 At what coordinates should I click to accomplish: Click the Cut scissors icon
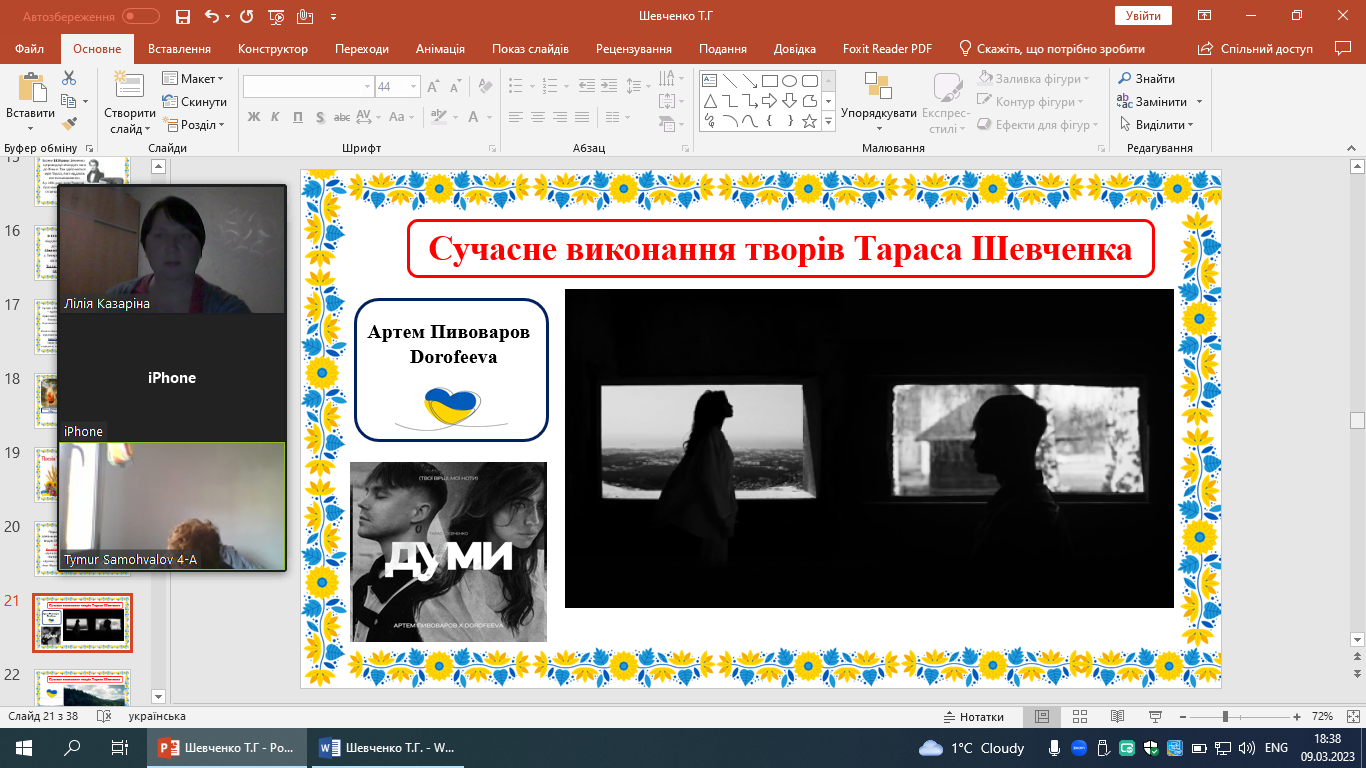click(69, 78)
